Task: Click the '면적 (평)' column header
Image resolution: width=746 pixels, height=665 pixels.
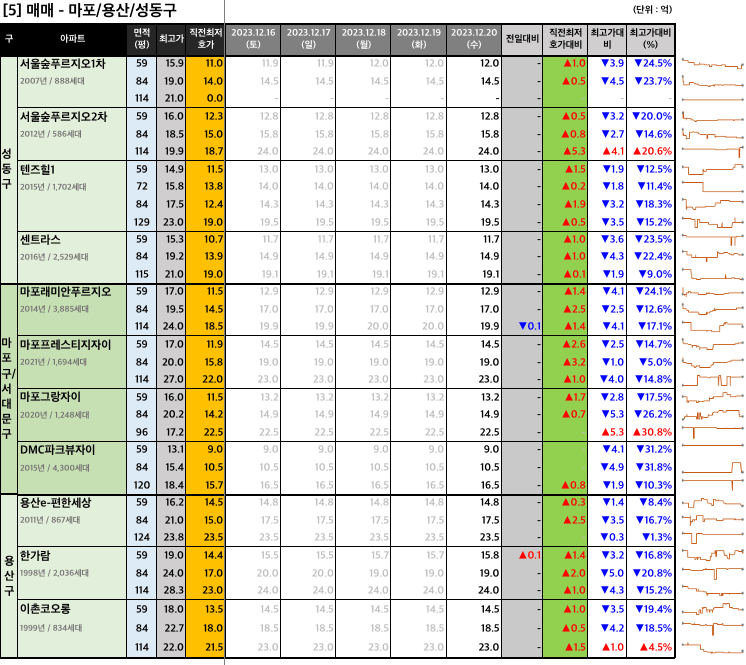Action: [142, 39]
